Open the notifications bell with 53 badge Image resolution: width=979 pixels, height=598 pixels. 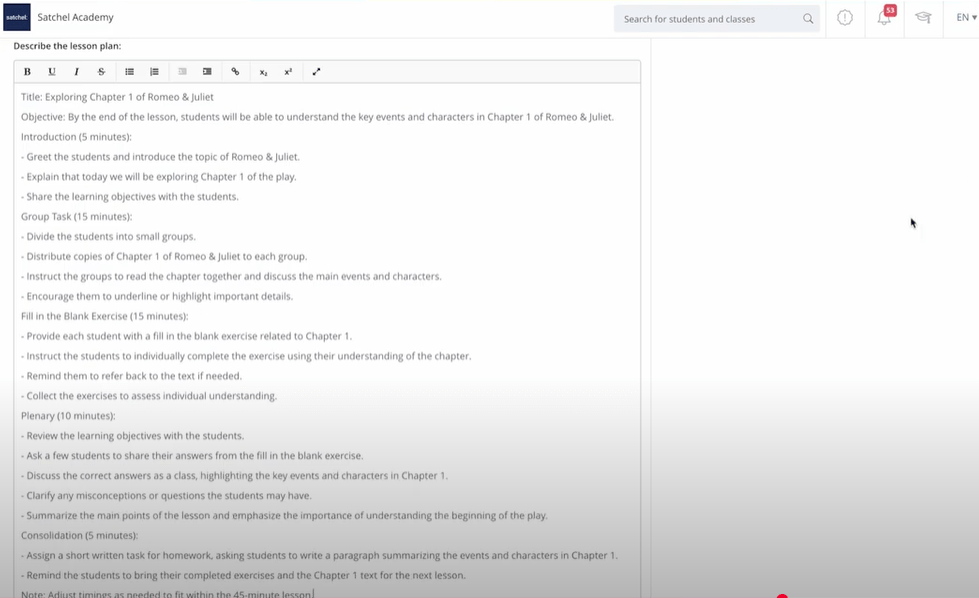(x=884, y=18)
